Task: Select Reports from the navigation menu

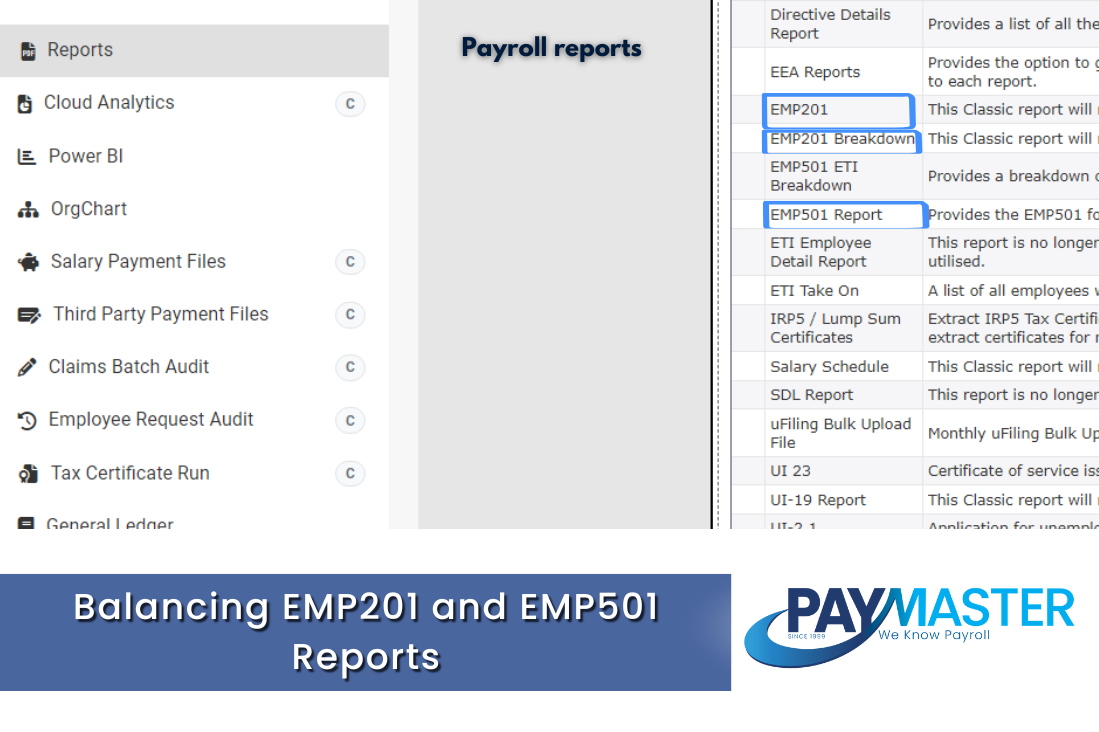Action: coord(79,50)
